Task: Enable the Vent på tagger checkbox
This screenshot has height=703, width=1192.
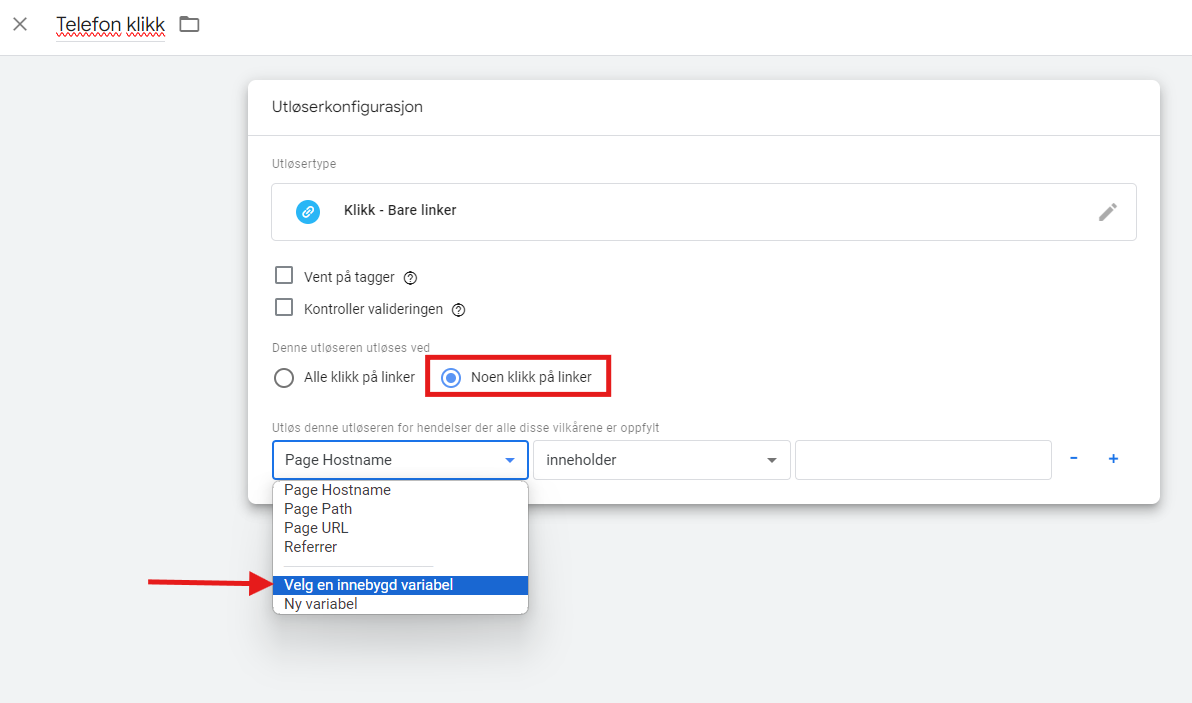Action: (x=284, y=276)
